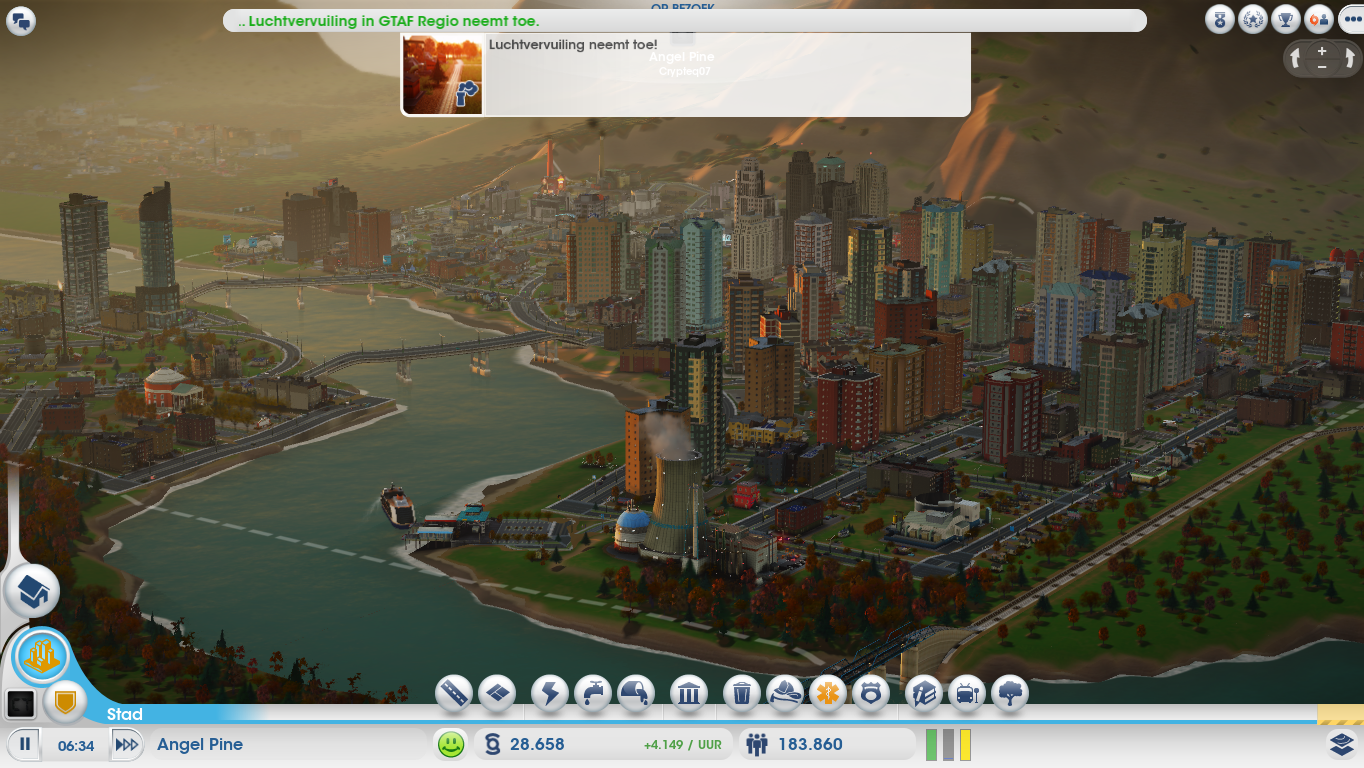Click the gray commercial demand bar
Screen dimensions: 1364x768
tap(948, 744)
